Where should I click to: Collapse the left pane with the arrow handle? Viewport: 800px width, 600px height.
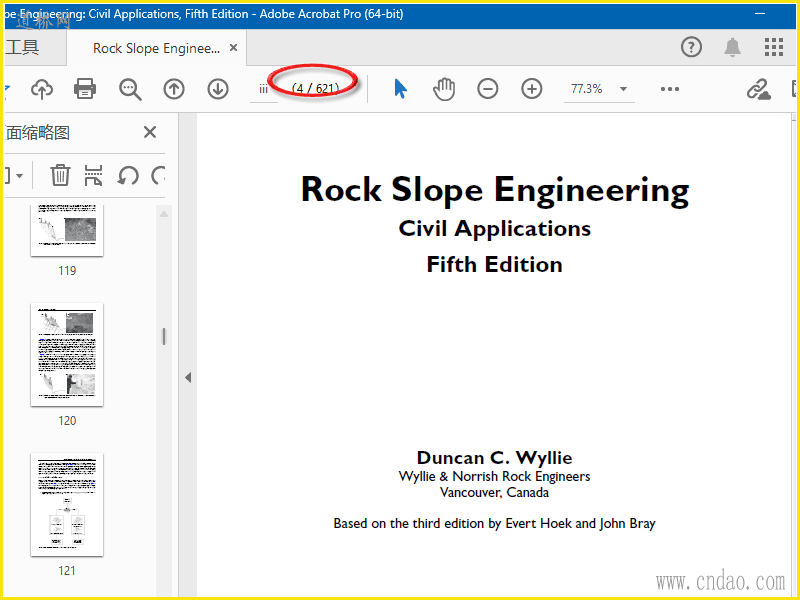[x=187, y=378]
